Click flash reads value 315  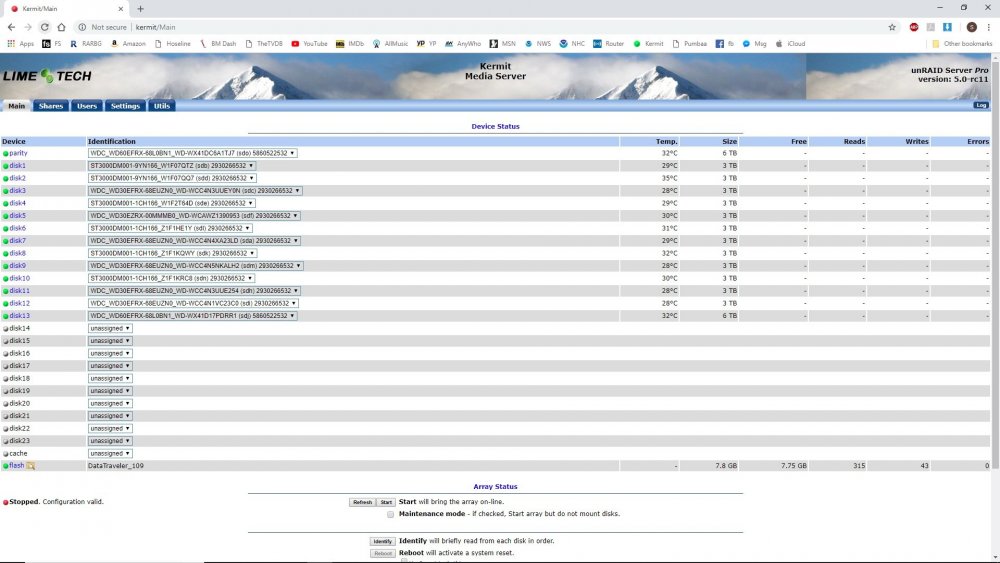pos(859,466)
